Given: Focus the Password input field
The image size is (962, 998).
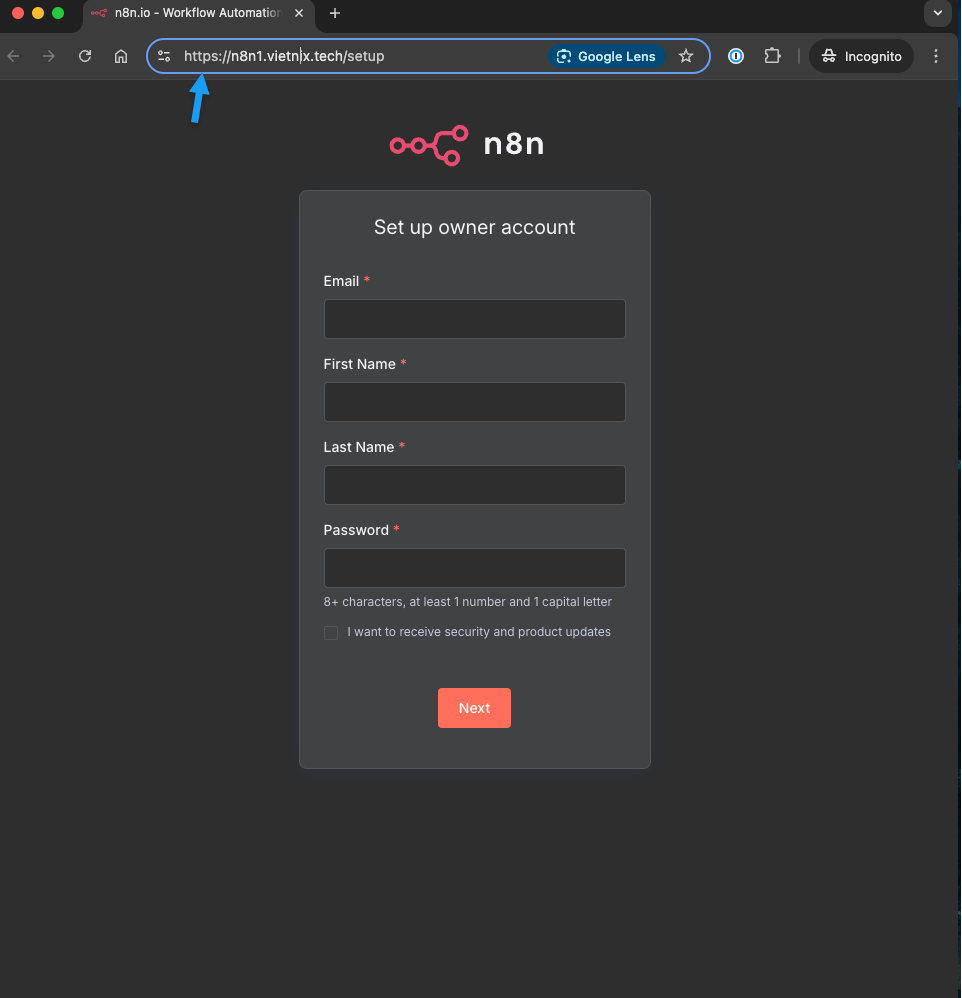Looking at the screenshot, I should (x=474, y=568).
